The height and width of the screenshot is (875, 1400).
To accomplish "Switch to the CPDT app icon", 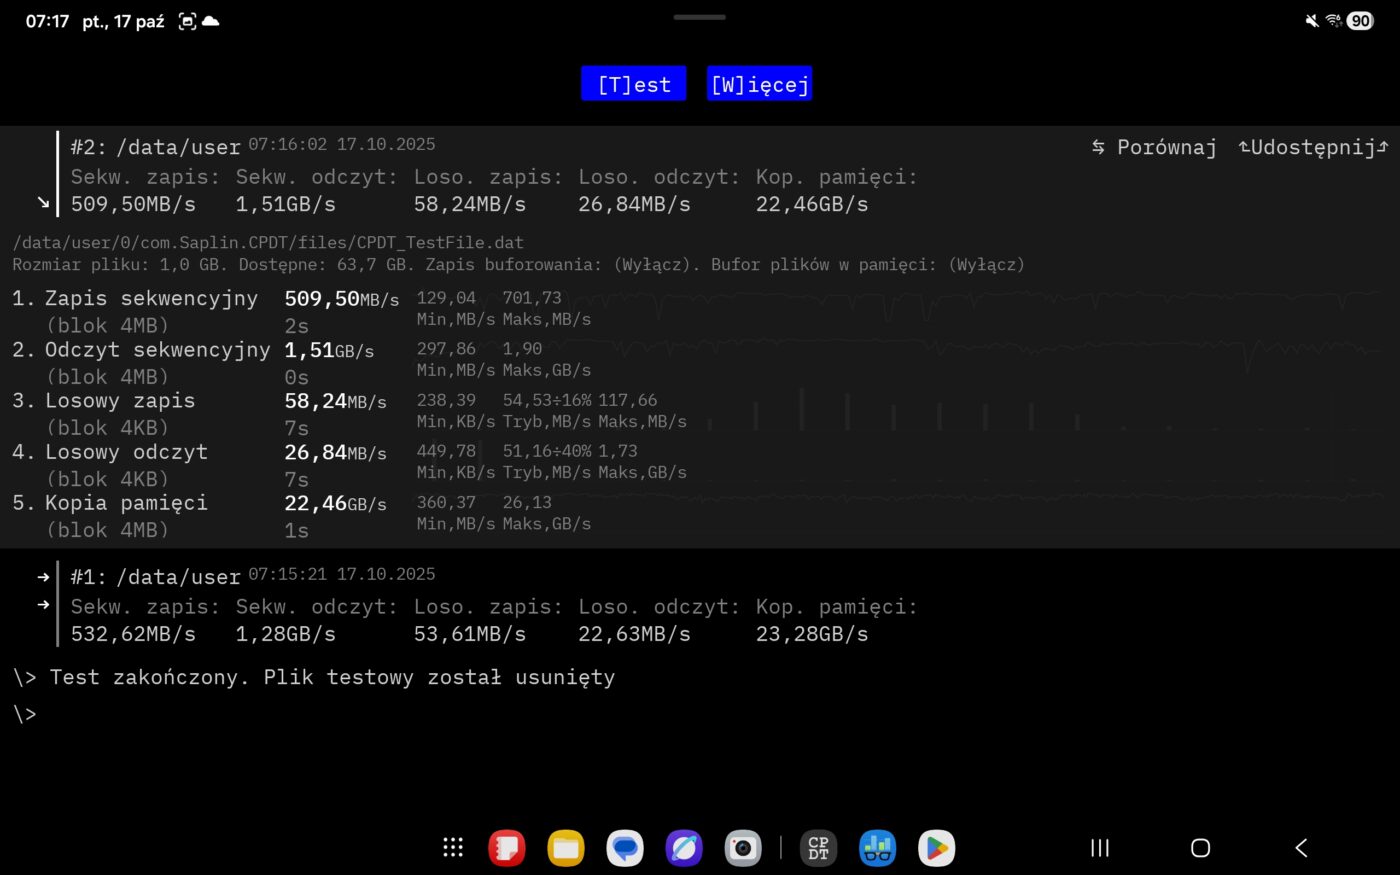I will 819,848.
